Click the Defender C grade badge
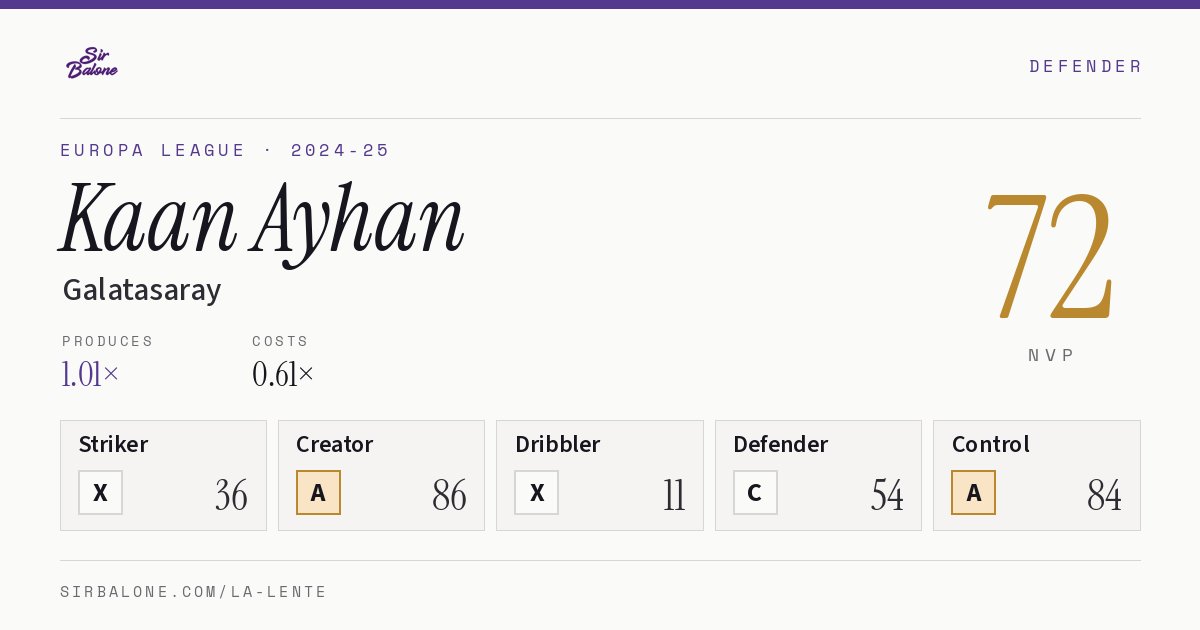 (755, 493)
